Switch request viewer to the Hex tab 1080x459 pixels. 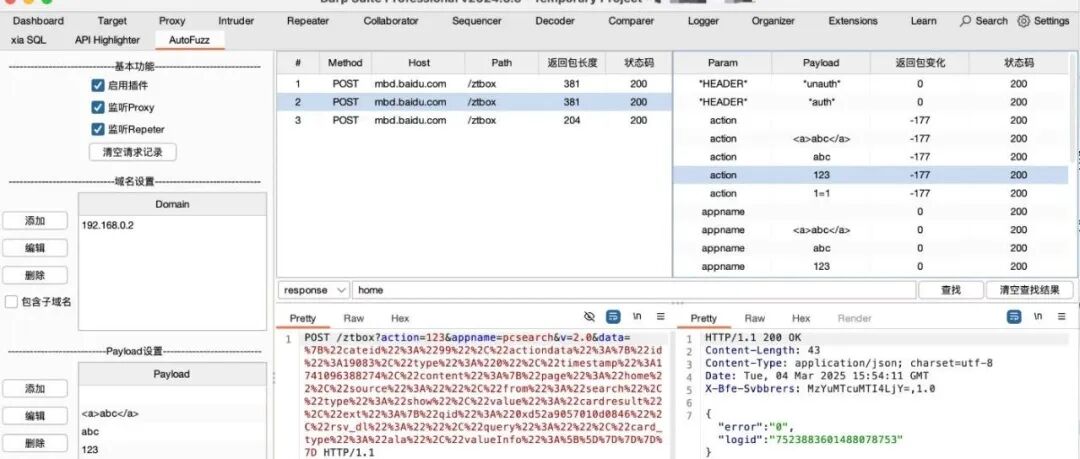click(400, 318)
